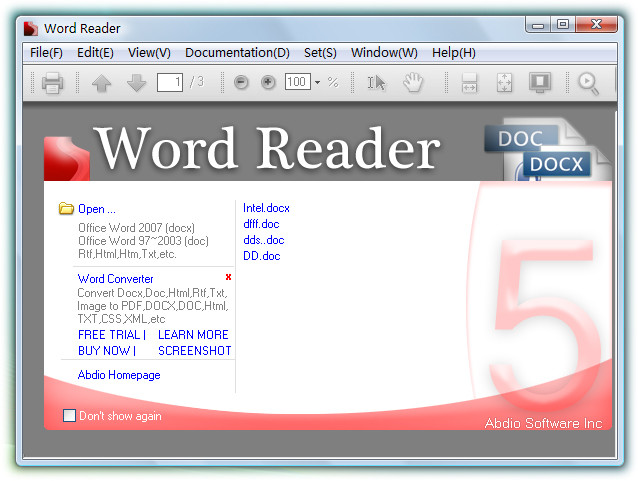The height and width of the screenshot is (481, 638).
Task: Click the zoom value field showing 100
Action: click(297, 82)
